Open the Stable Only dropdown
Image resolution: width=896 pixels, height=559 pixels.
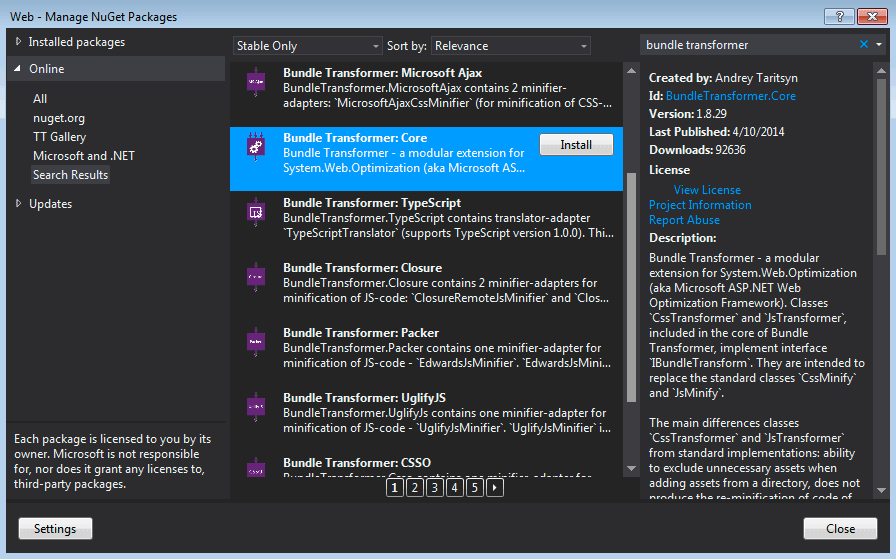point(307,46)
